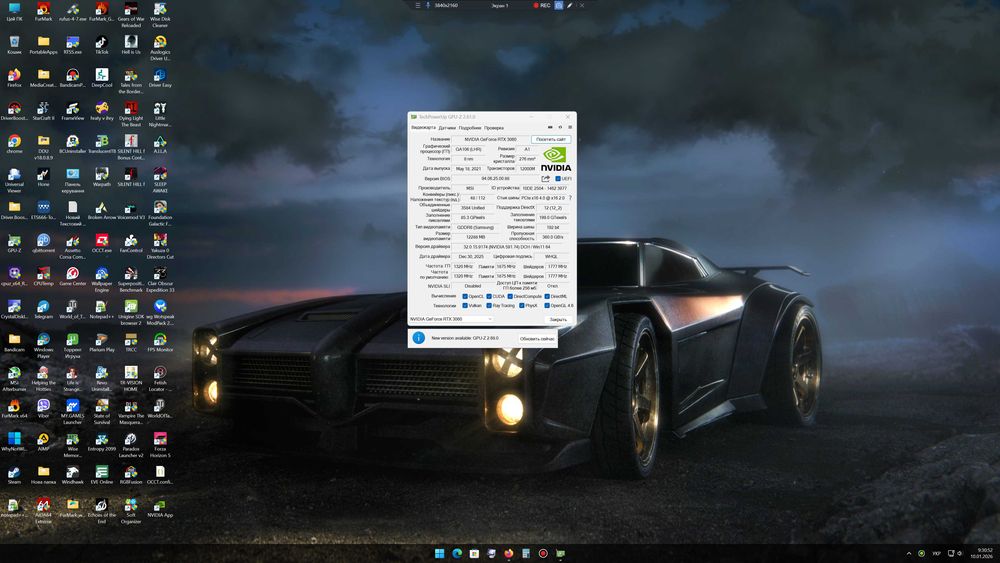
Task: Toggle the DirectCompute checkbox
Action: 510,296
